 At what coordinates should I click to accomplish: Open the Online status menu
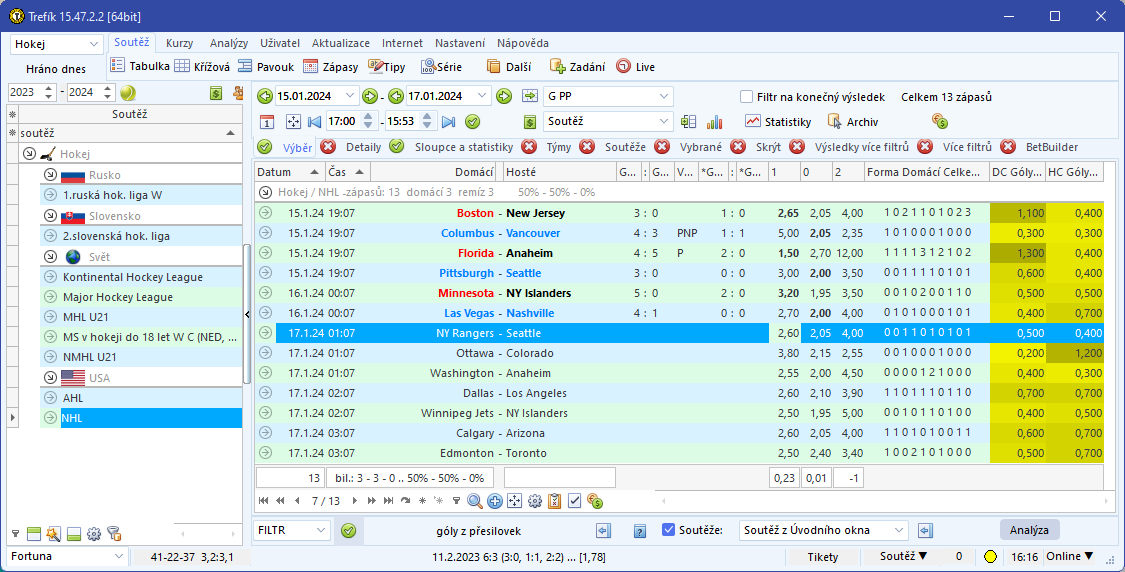[1070, 556]
